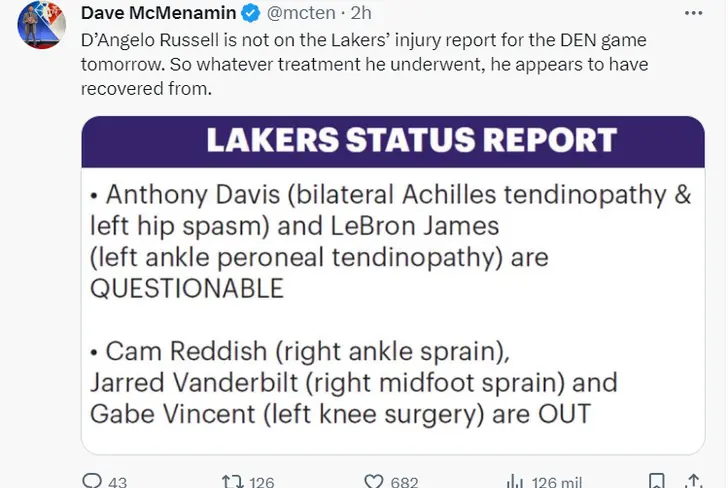Bookmark the tweet with bookmark icon

(656, 481)
